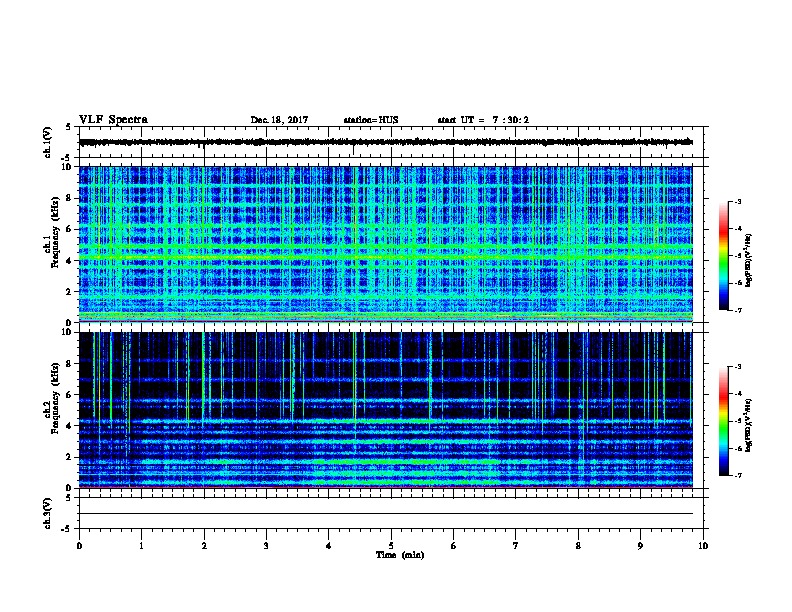Click the log(PSD) label of the ch.2 color bar

coord(749,425)
